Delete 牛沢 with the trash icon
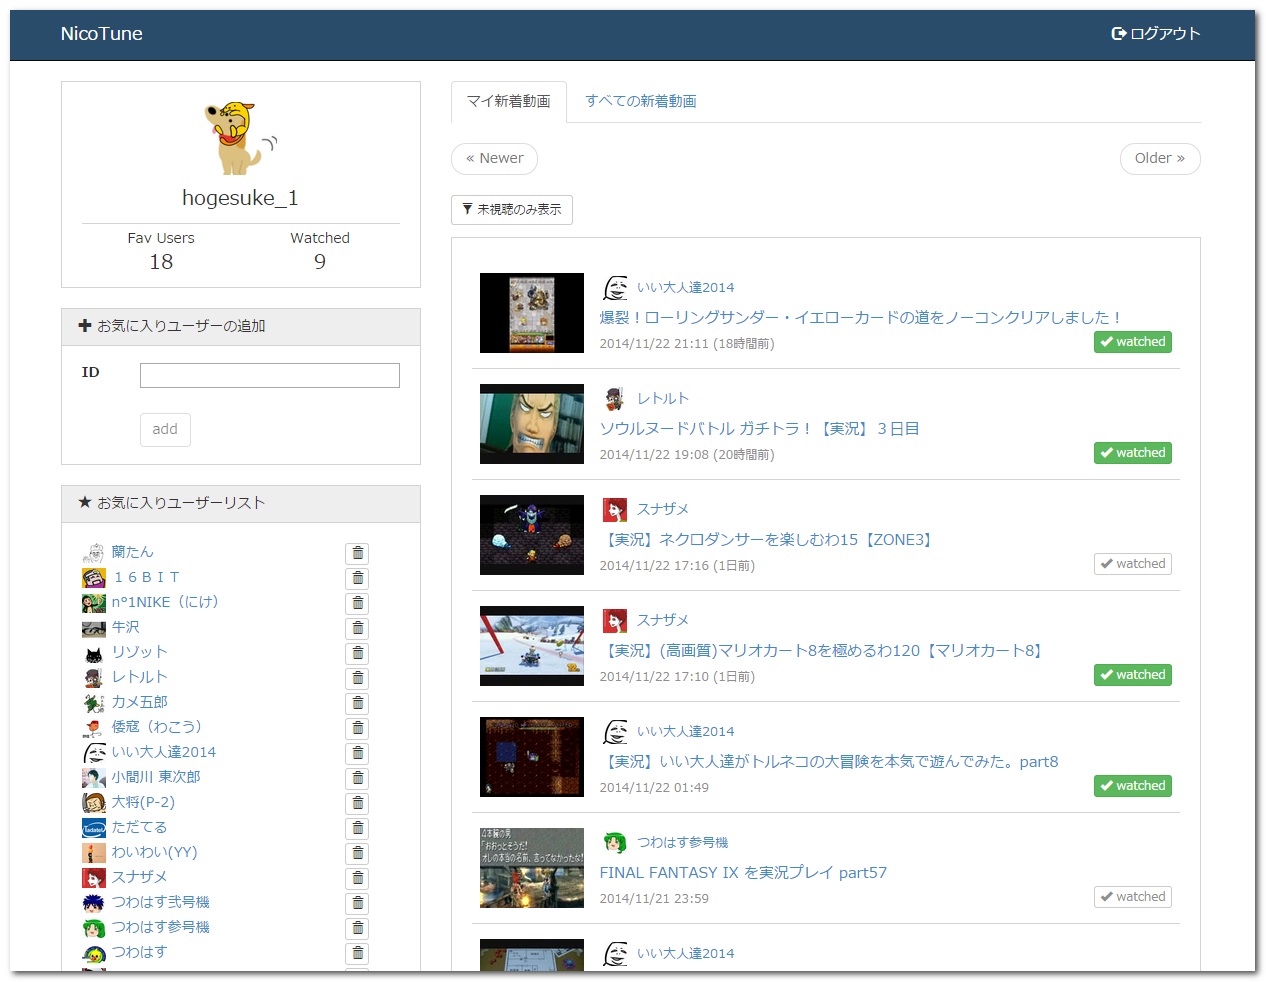The image size is (1266, 982). (x=357, y=628)
